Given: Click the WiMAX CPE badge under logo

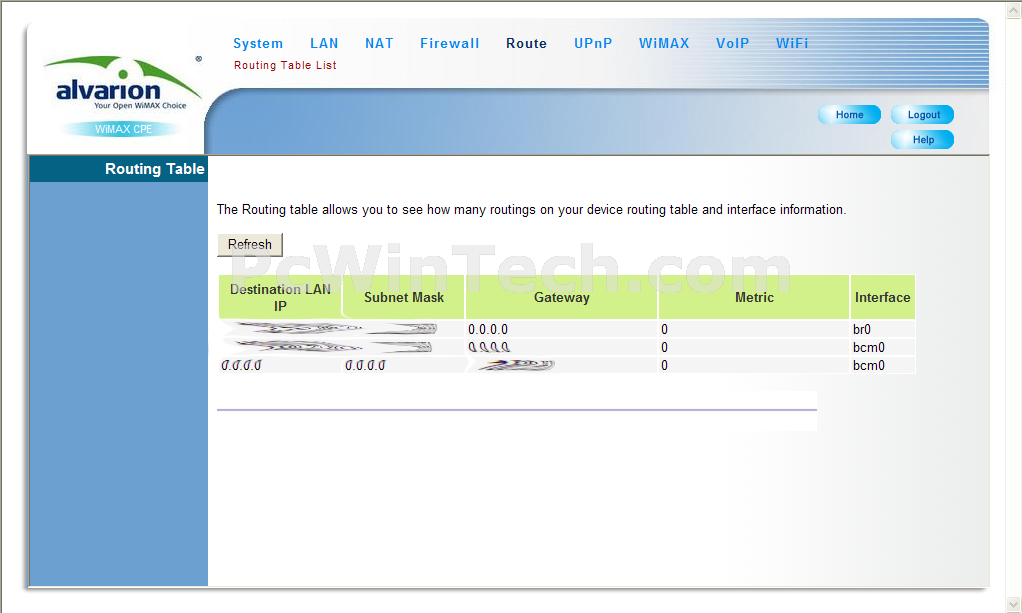Looking at the screenshot, I should click(123, 129).
